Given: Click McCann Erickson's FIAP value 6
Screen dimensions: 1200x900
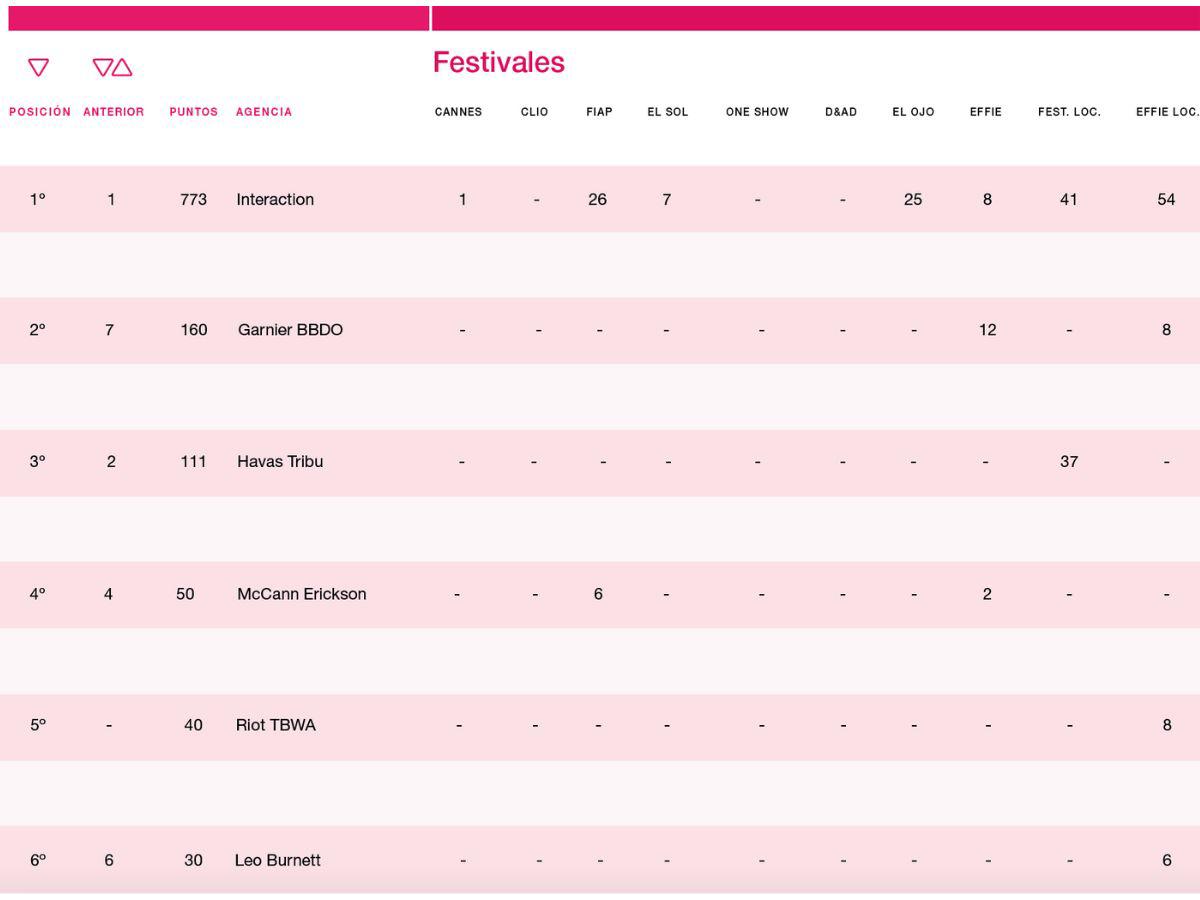Looking at the screenshot, I should [598, 594].
